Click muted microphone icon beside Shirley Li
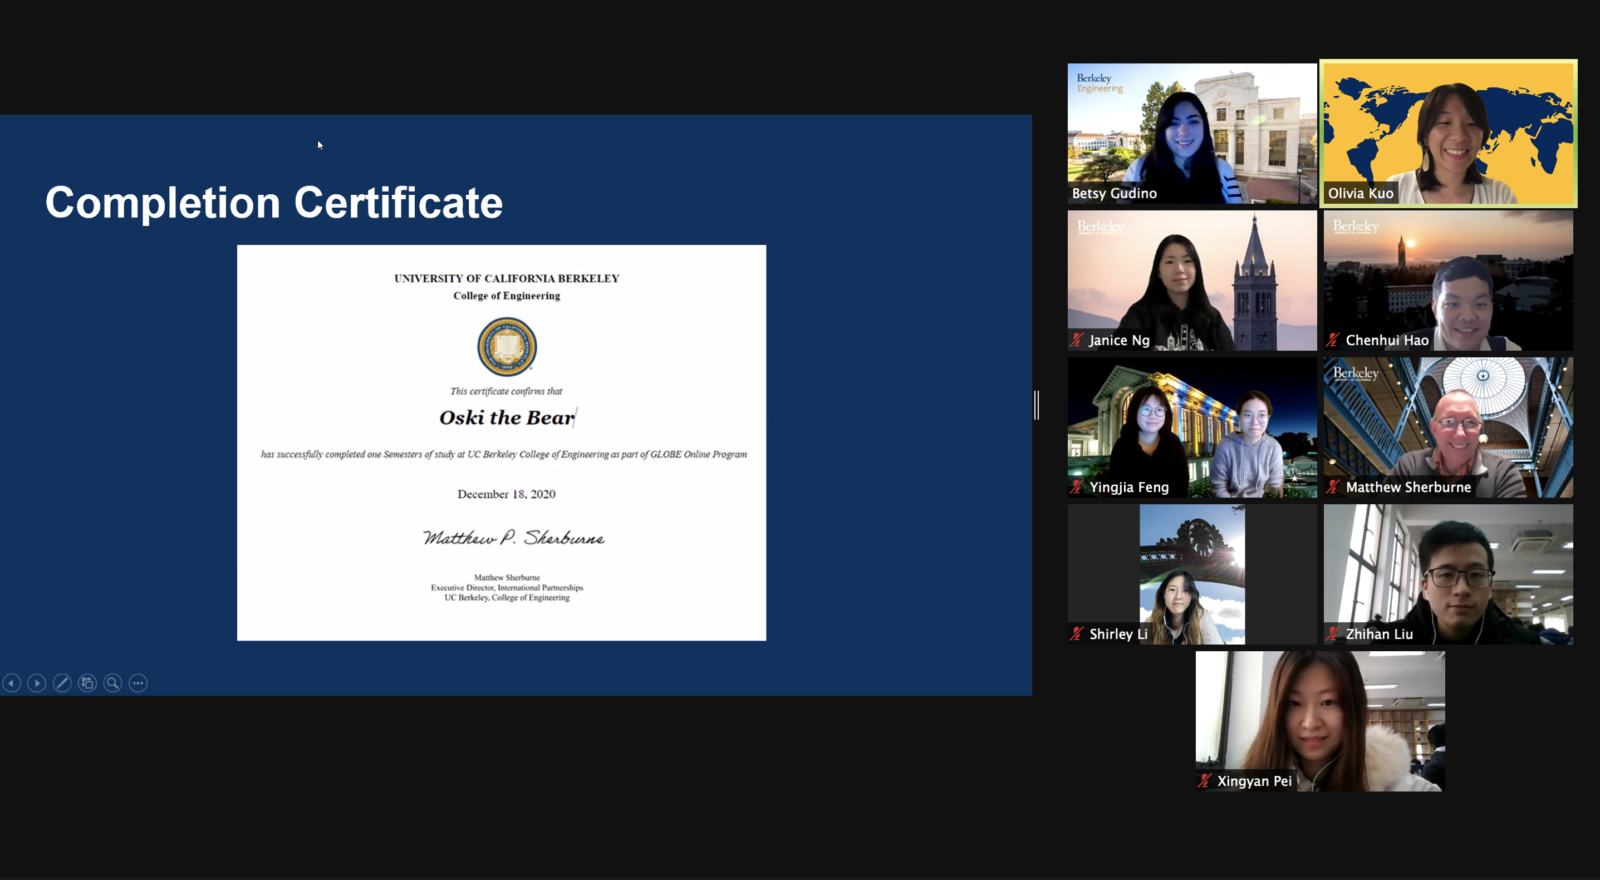Image resolution: width=1600 pixels, height=880 pixels. [x=1077, y=634]
